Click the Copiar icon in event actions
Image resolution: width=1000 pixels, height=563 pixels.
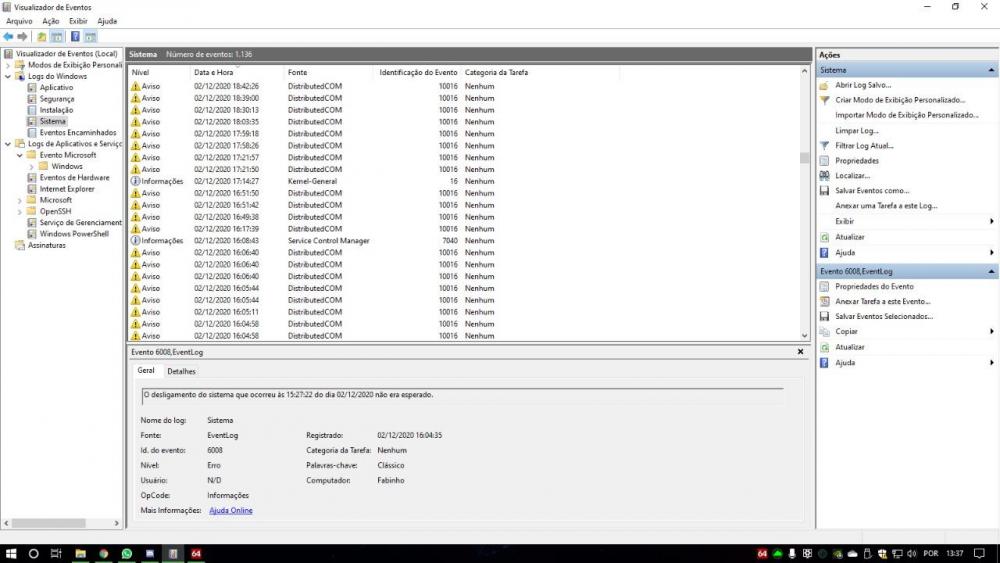[824, 332]
